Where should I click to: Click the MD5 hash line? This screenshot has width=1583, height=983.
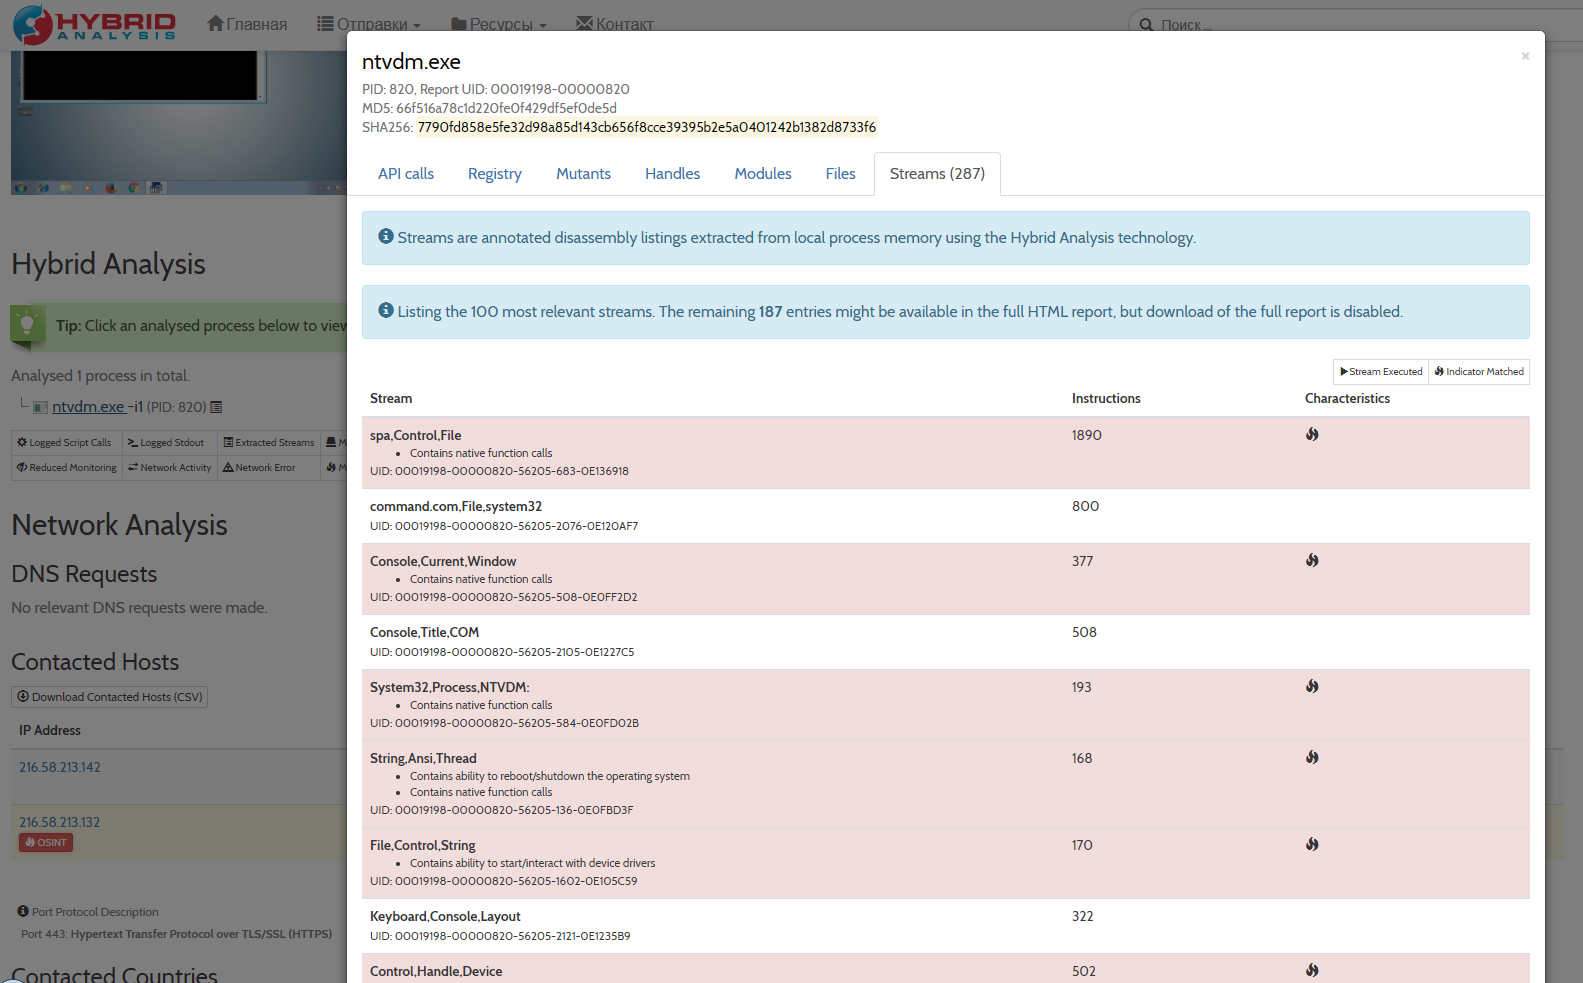tap(489, 108)
